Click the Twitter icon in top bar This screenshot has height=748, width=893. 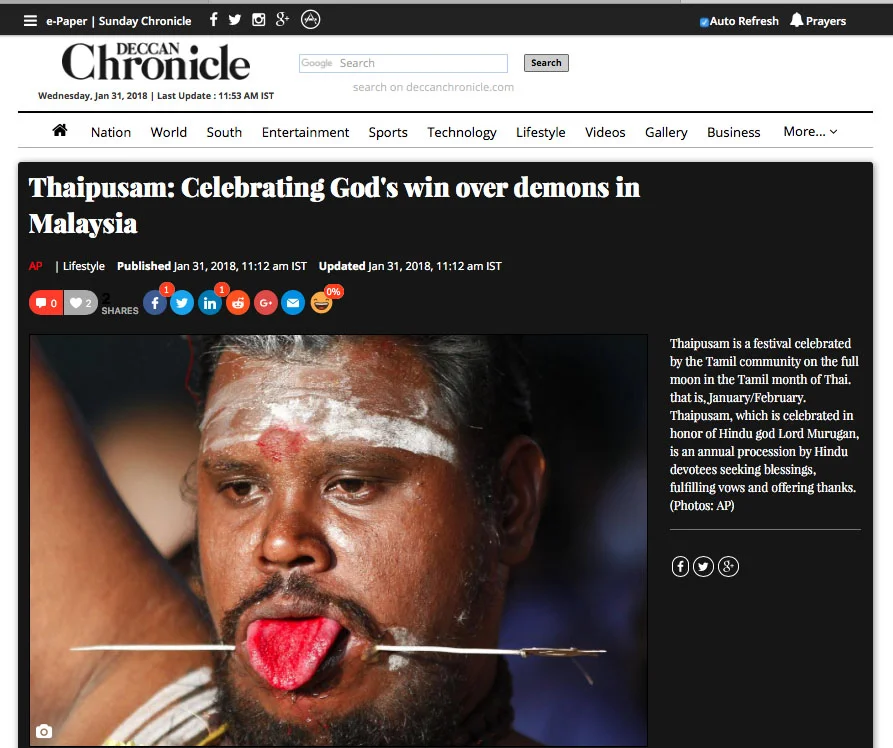(235, 20)
